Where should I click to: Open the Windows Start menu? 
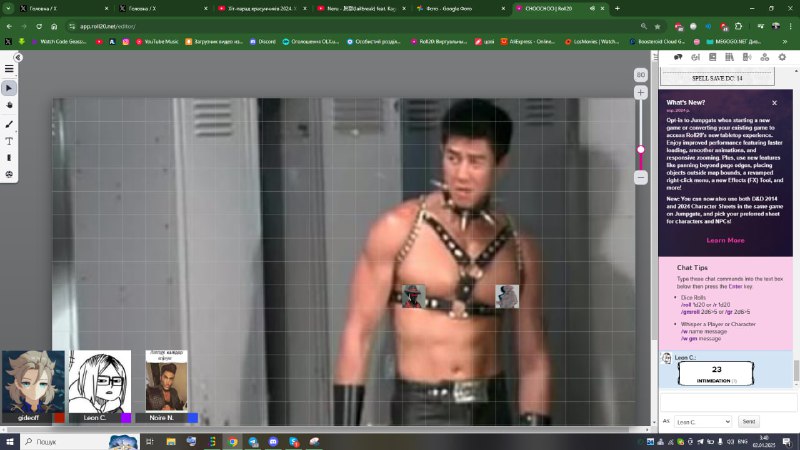coord(10,441)
